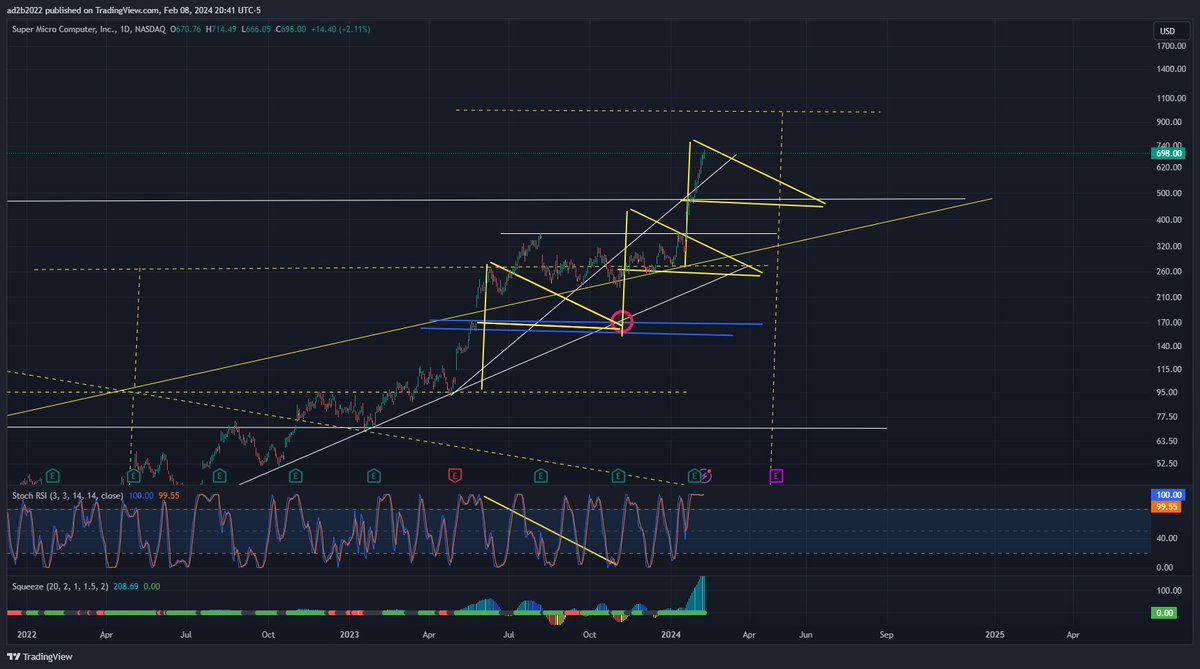The width and height of the screenshot is (1200, 669).
Task: Click the 95.00 price axis label
Action: click(x=1167, y=392)
